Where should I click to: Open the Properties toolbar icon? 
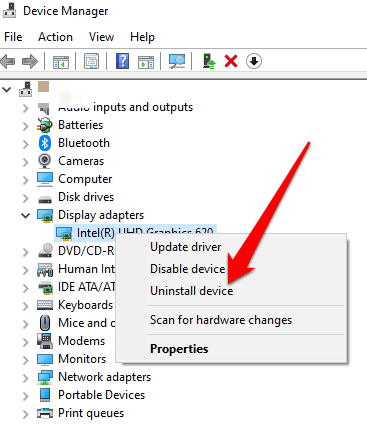click(x=91, y=61)
